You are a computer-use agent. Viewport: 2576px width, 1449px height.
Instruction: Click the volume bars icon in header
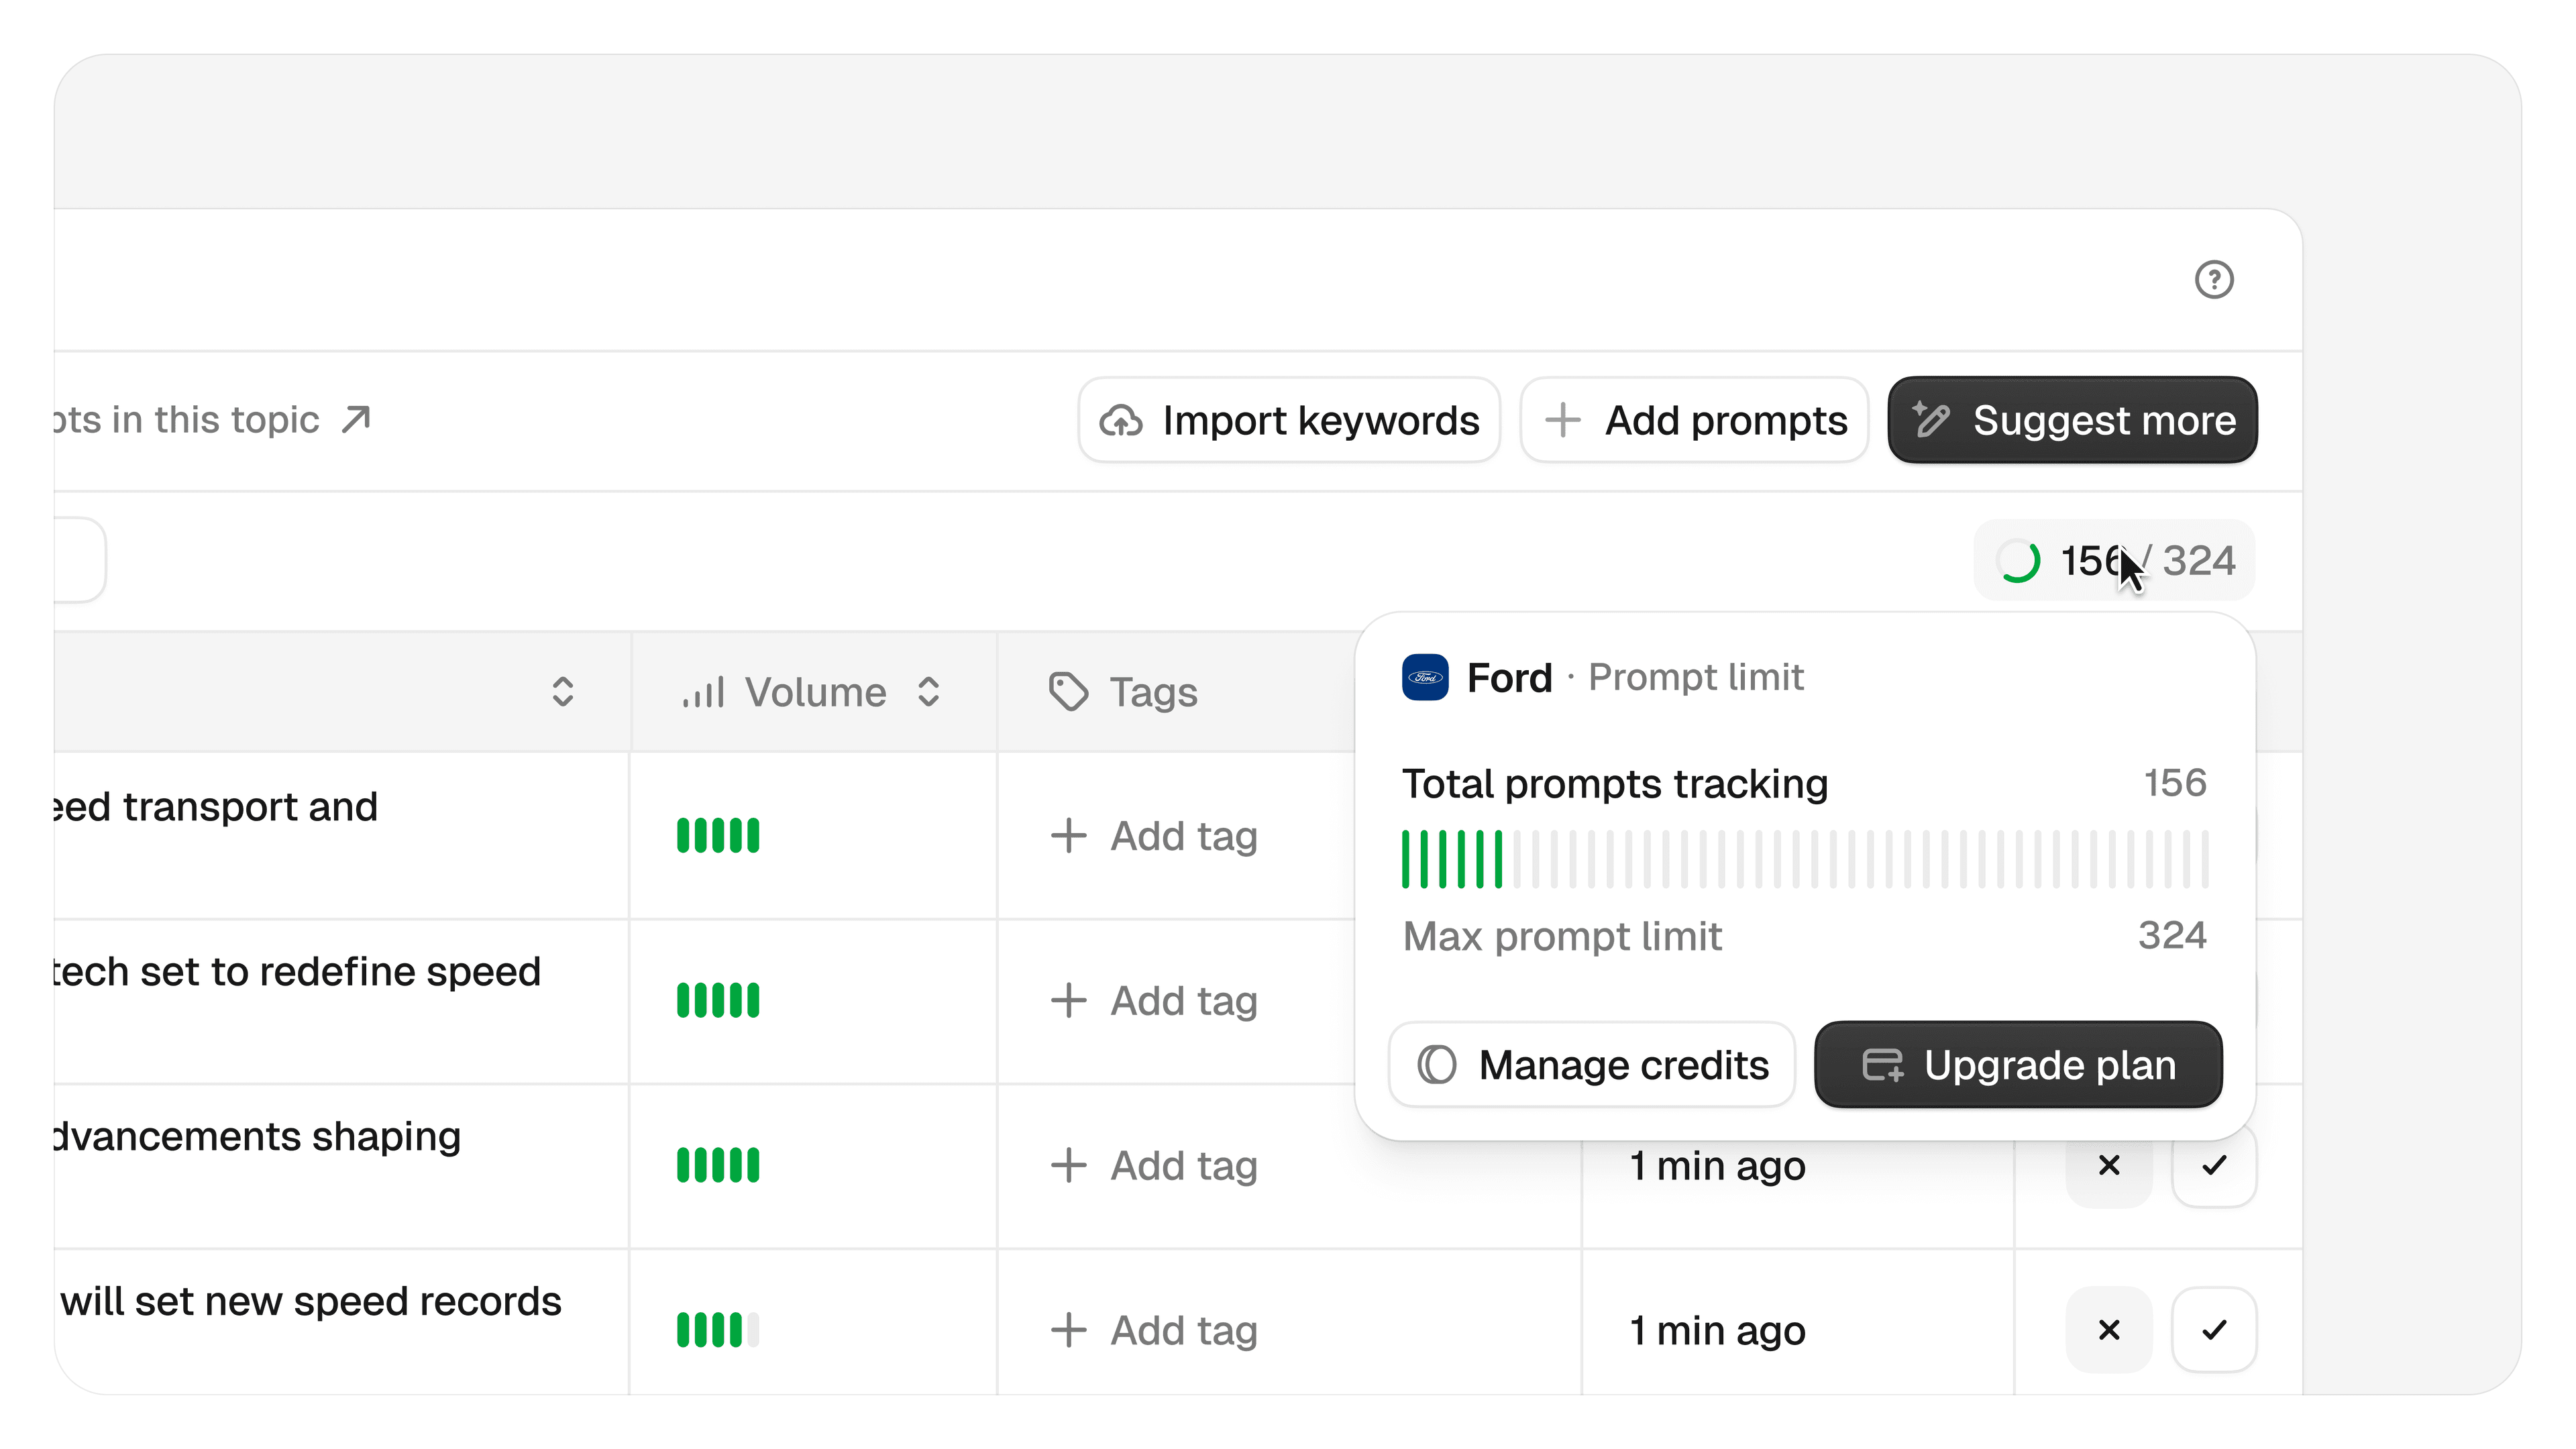[703, 692]
